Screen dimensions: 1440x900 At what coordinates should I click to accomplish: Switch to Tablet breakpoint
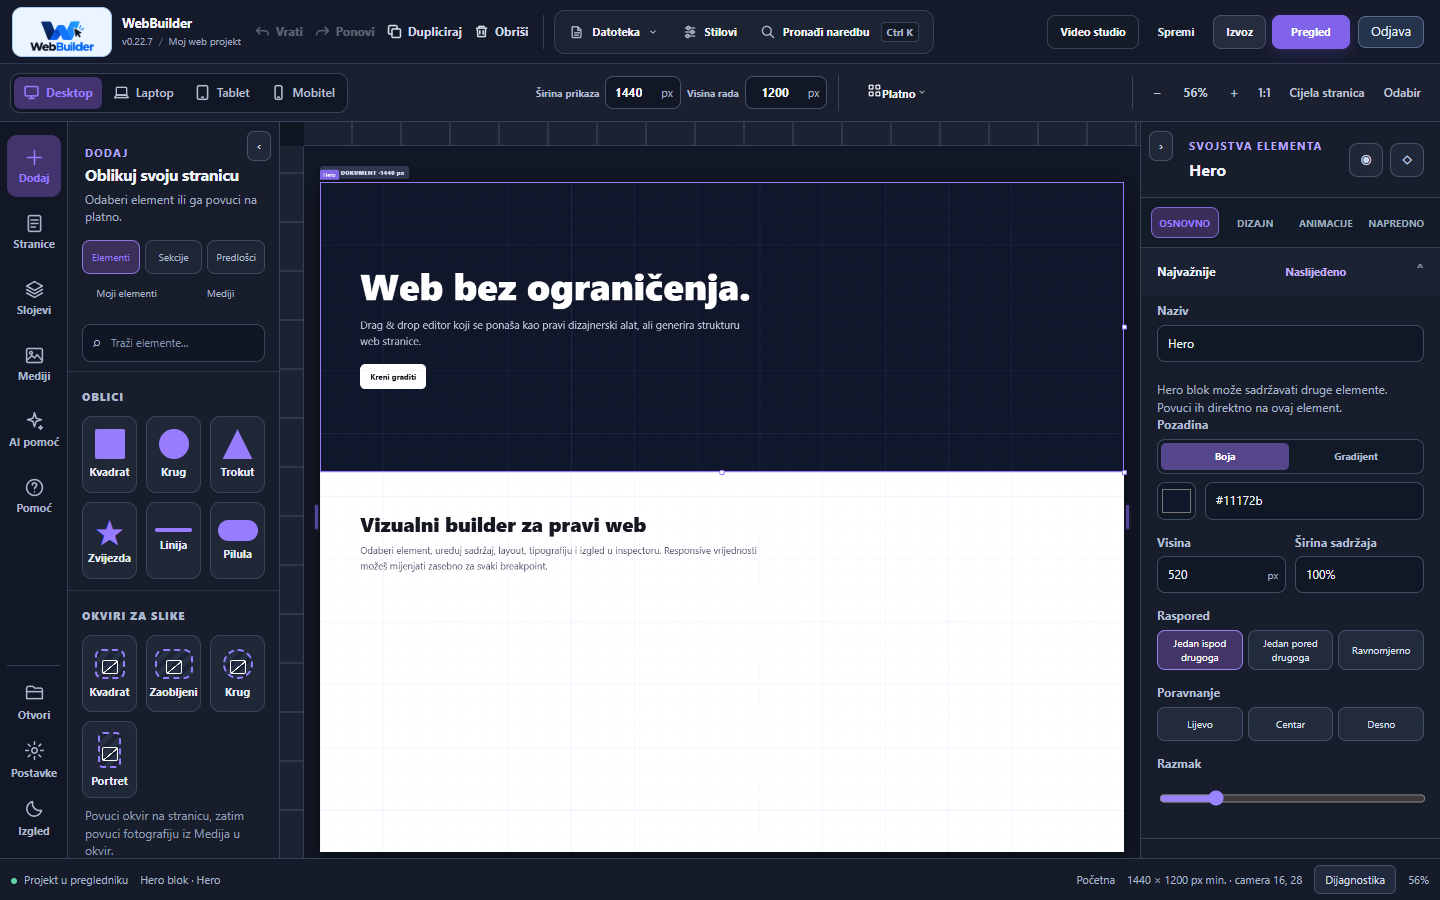pyautogui.click(x=223, y=93)
